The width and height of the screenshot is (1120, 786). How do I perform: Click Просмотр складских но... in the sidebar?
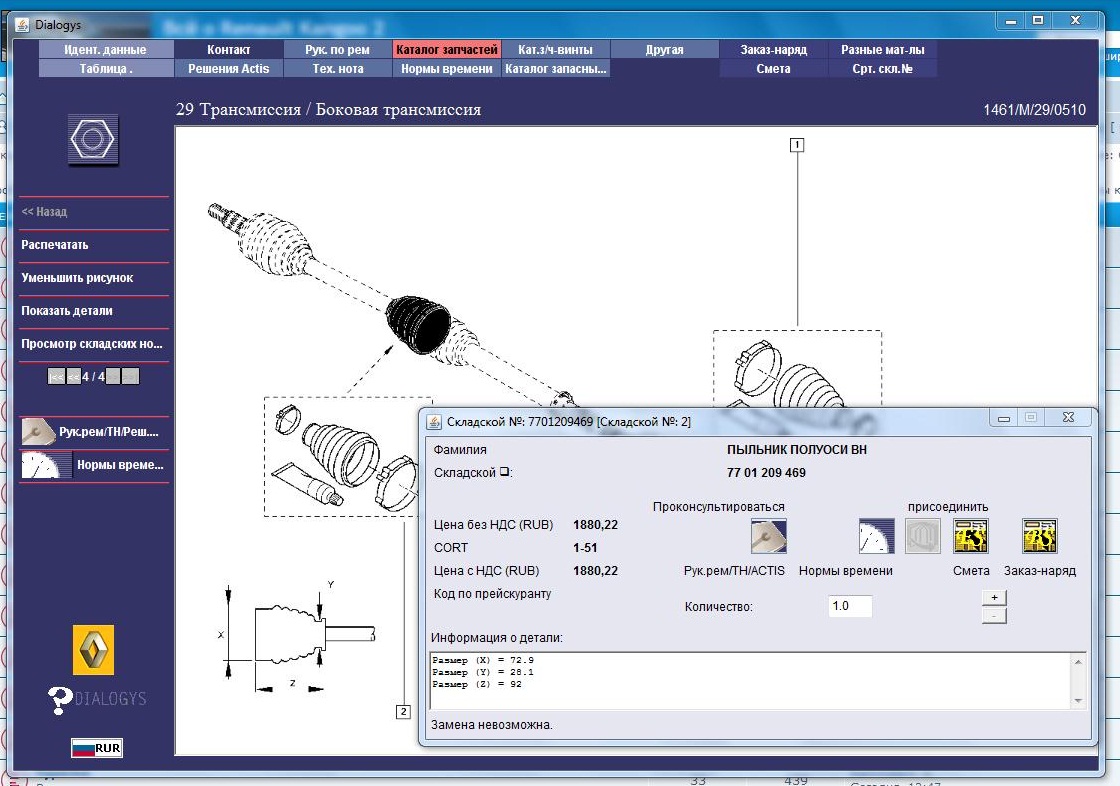coord(94,344)
